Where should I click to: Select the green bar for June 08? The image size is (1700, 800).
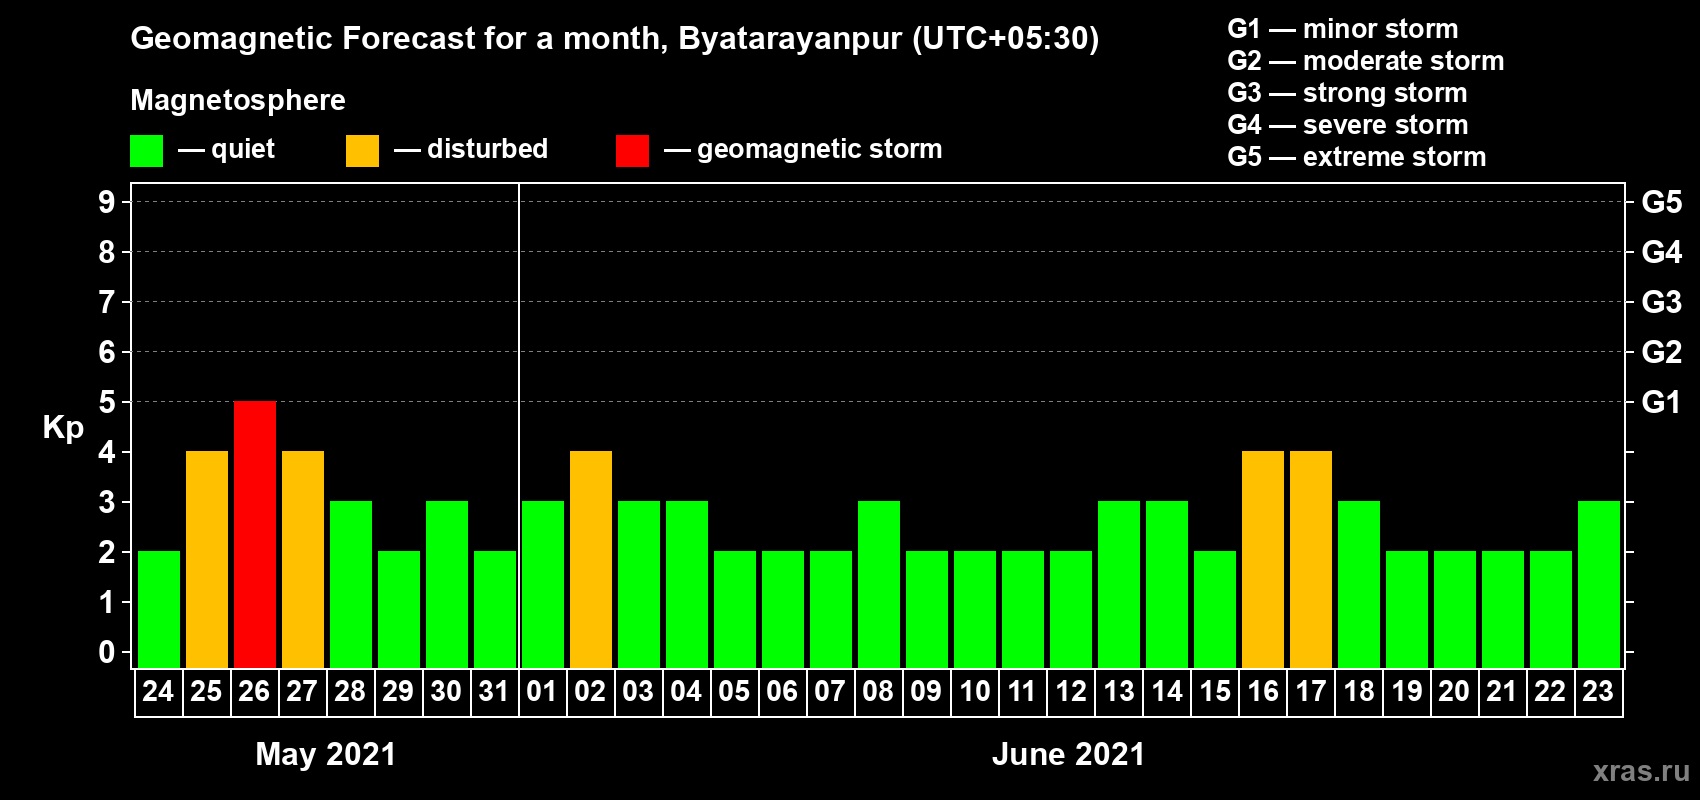click(879, 584)
